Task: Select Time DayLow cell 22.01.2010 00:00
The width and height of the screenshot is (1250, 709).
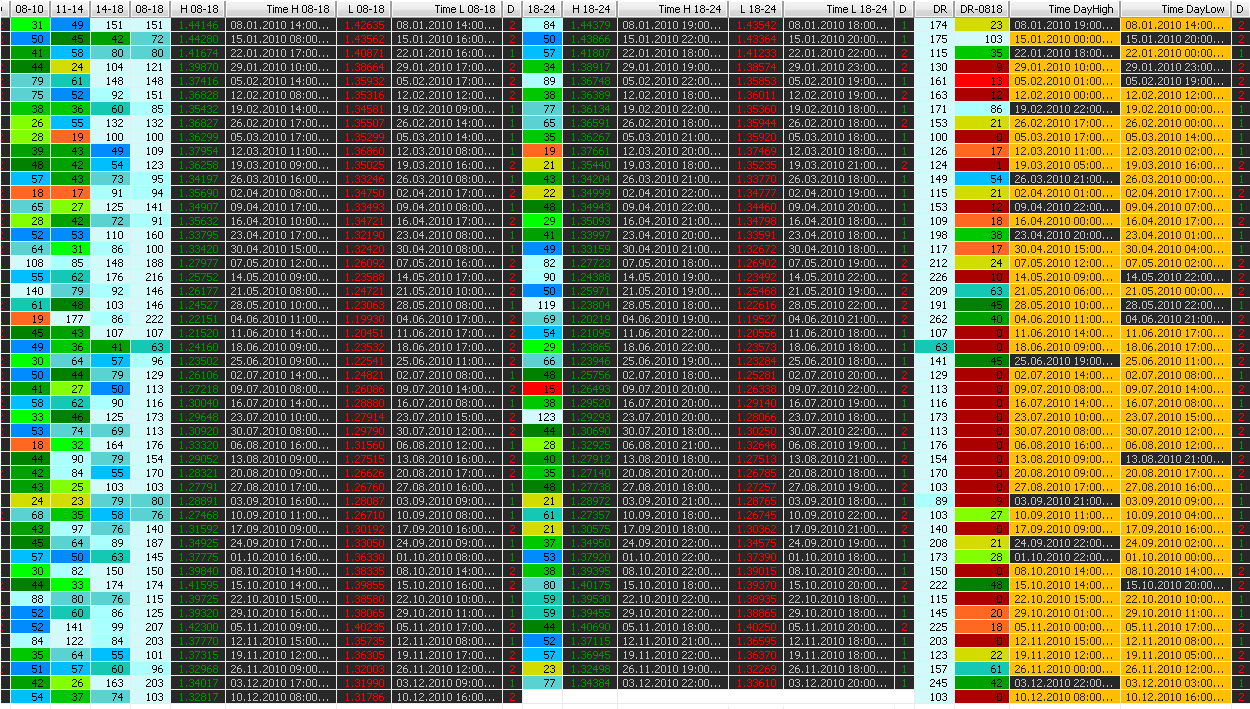Action: coord(1177,52)
